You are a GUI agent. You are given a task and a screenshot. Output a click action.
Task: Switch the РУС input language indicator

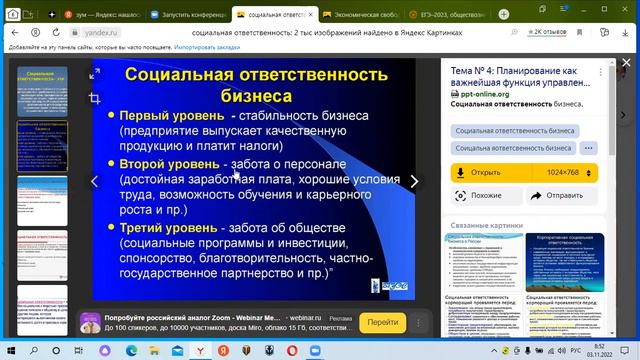tap(576, 351)
